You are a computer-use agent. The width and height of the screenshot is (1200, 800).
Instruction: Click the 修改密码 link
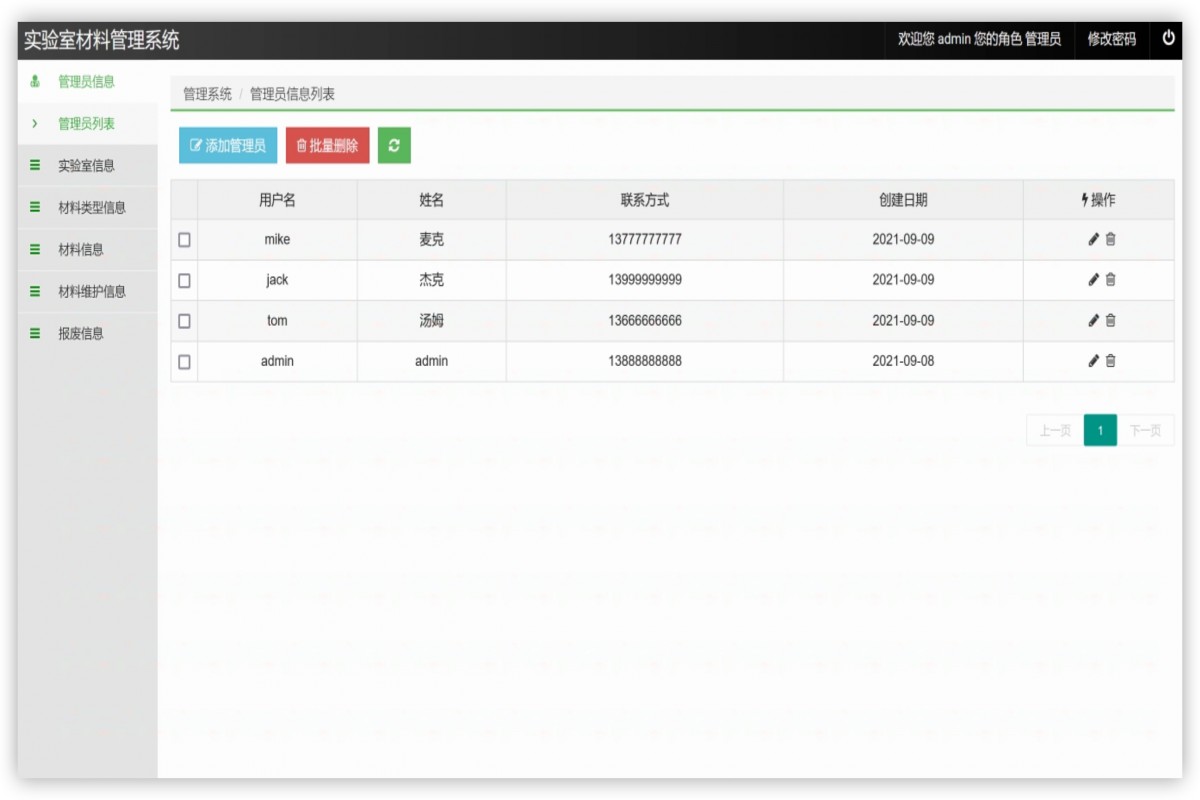click(x=1112, y=39)
